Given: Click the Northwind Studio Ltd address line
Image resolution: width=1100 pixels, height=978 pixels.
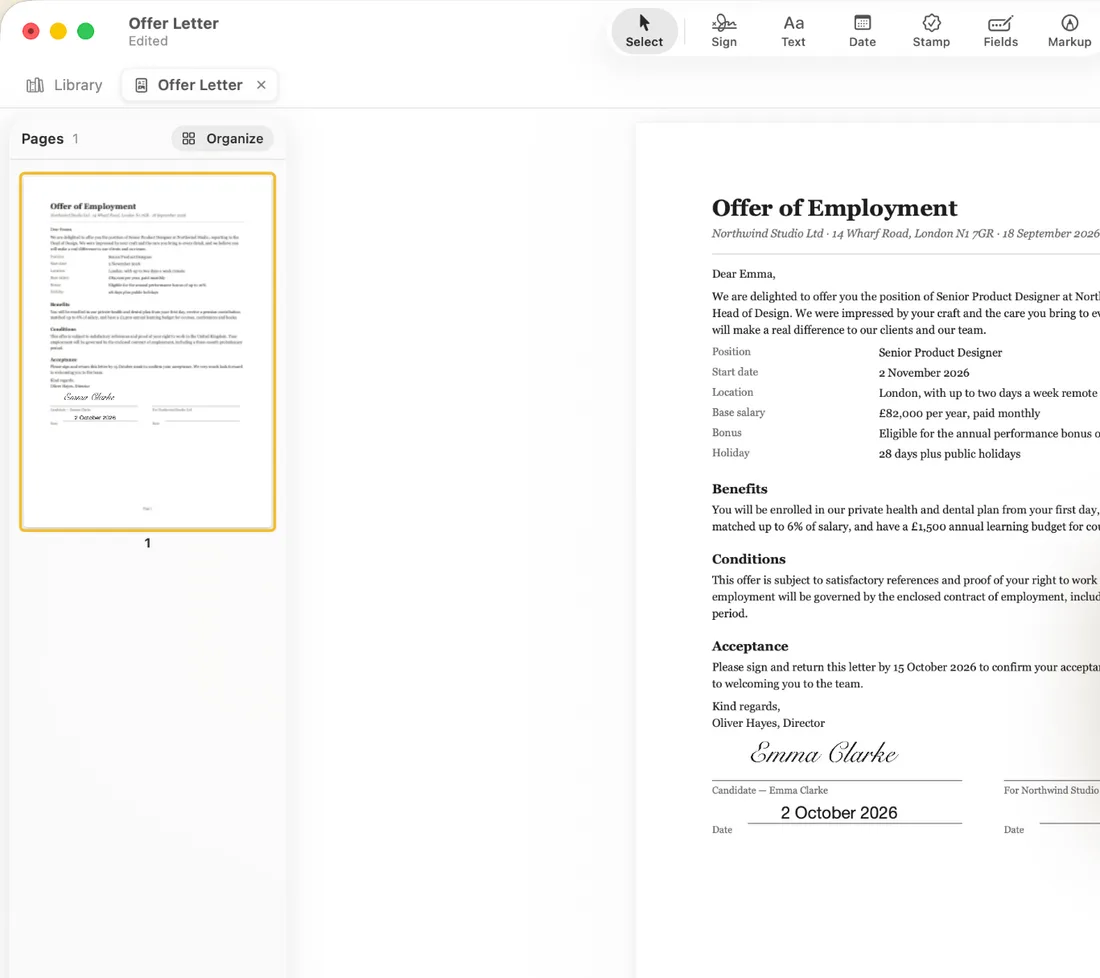Looking at the screenshot, I should pyautogui.click(x=906, y=234).
